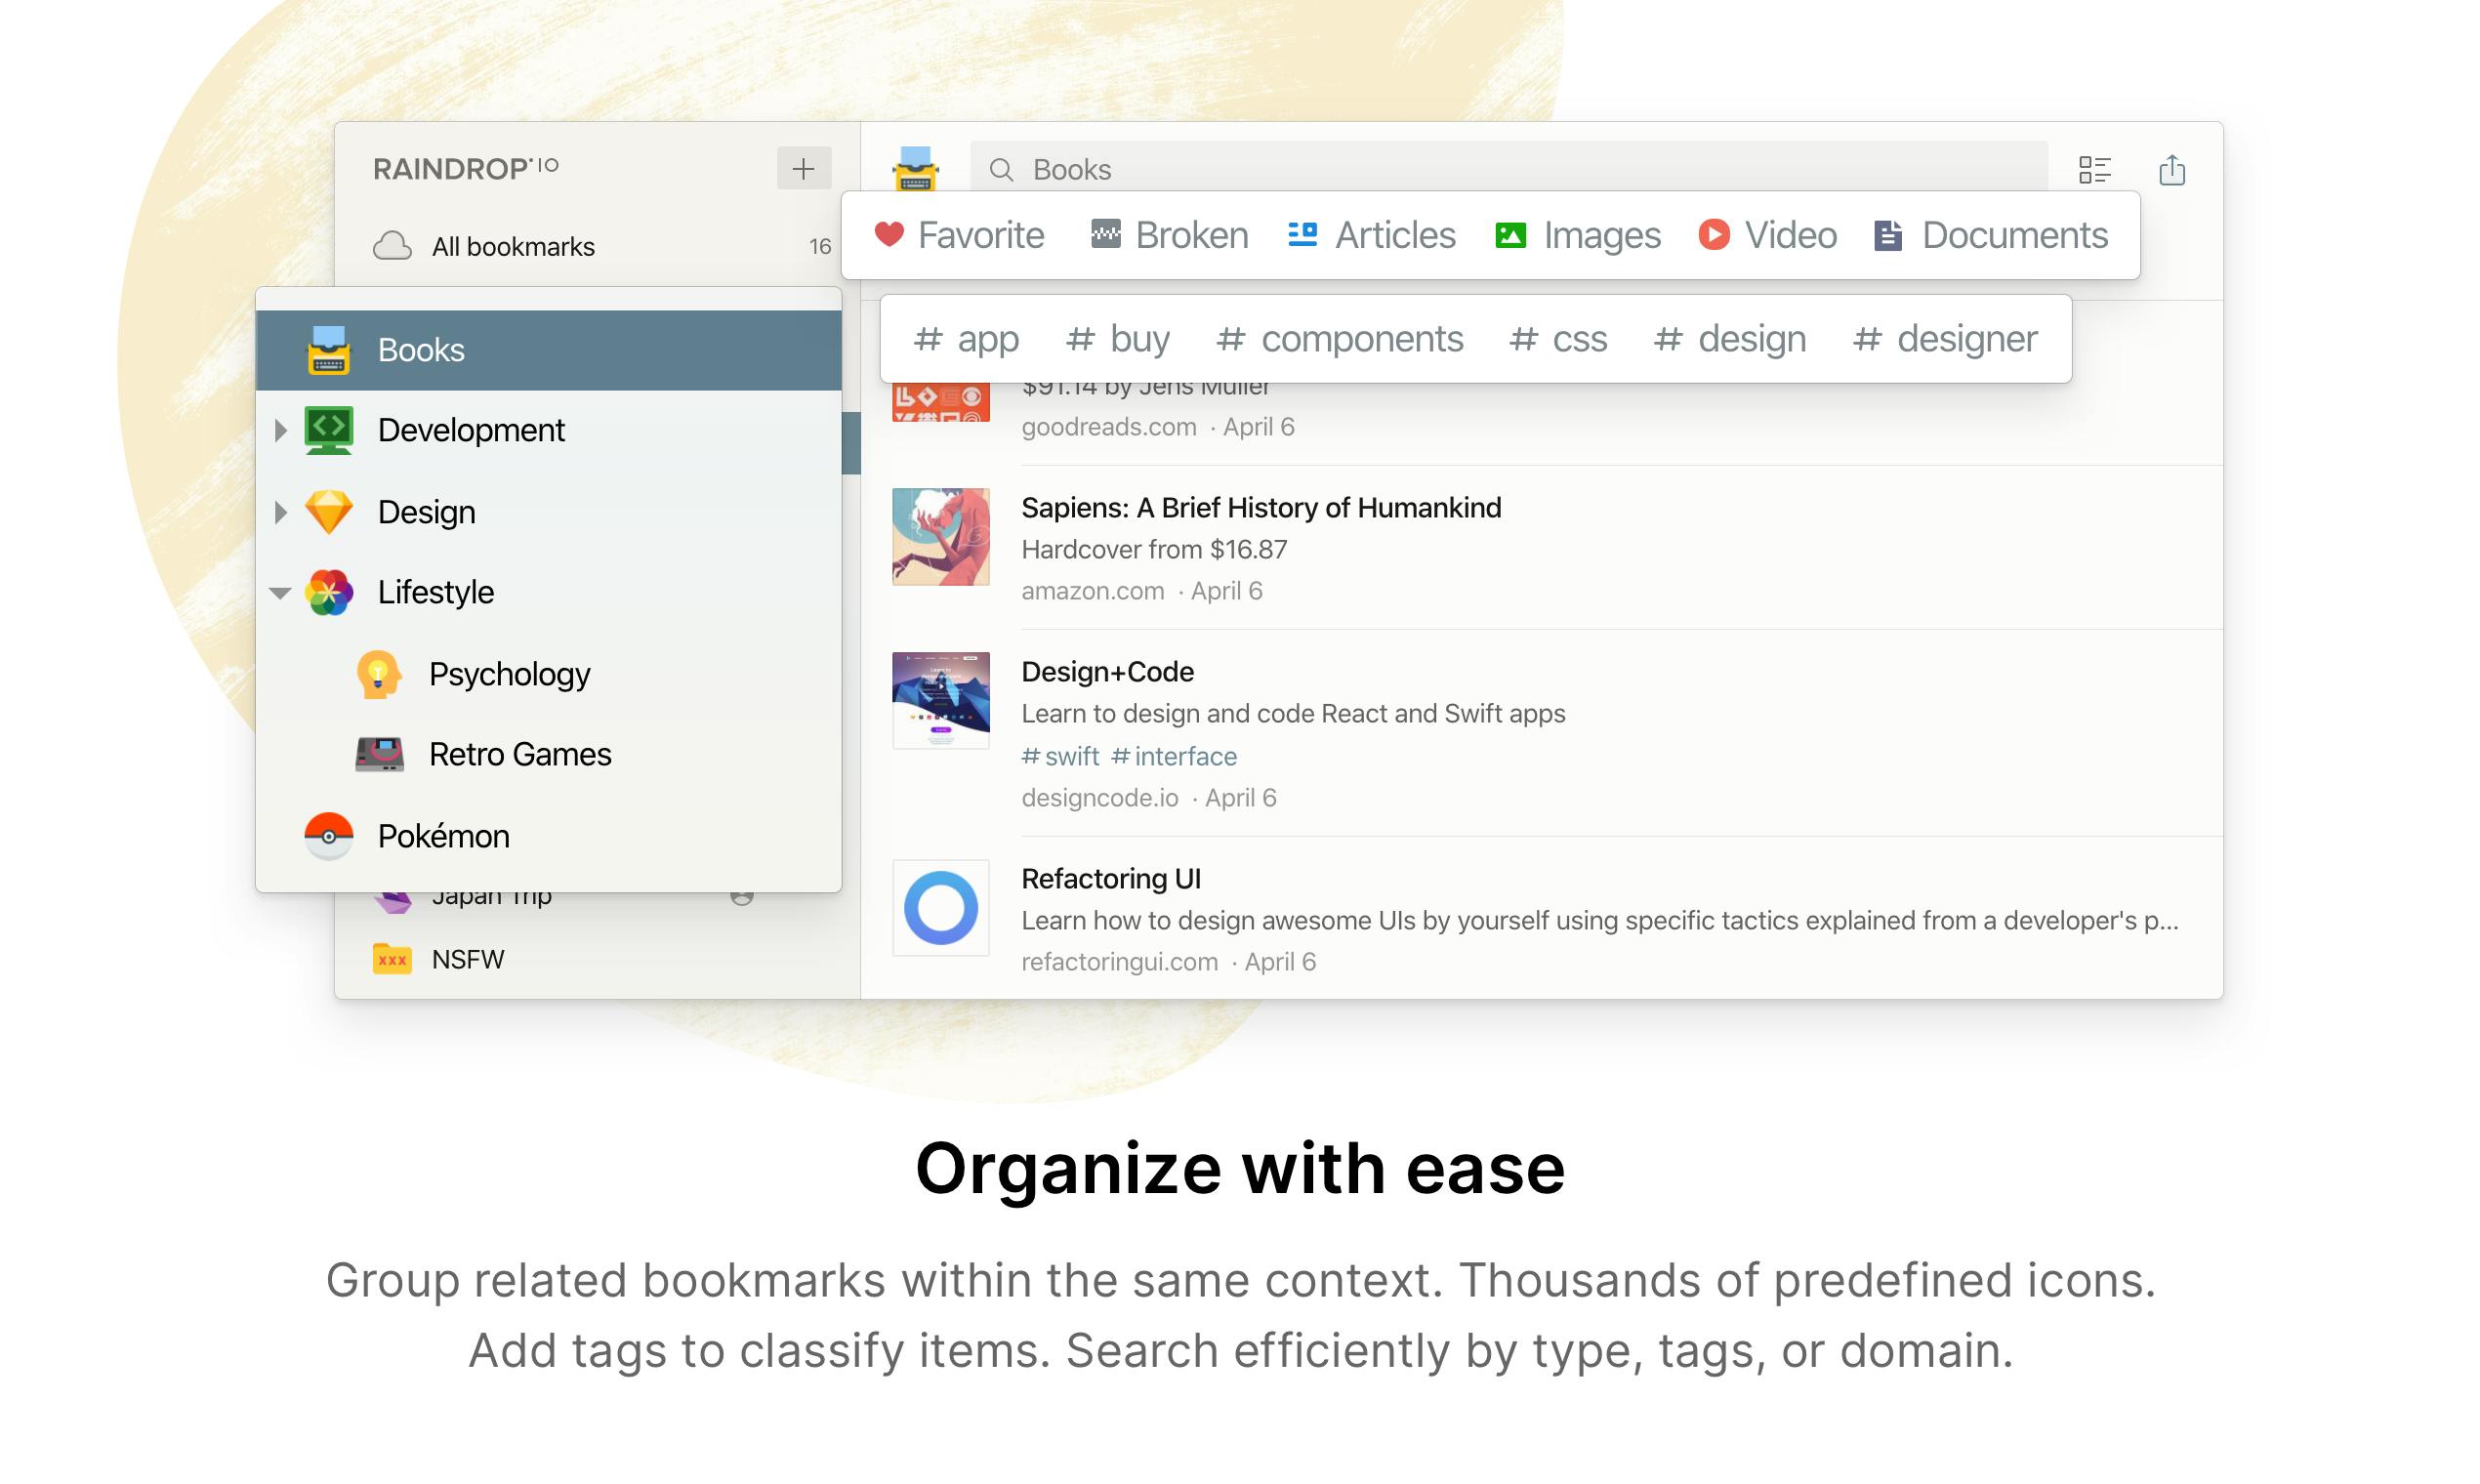The image size is (2480, 1484).
Task: Click the Books search field
Action: point(1508,169)
